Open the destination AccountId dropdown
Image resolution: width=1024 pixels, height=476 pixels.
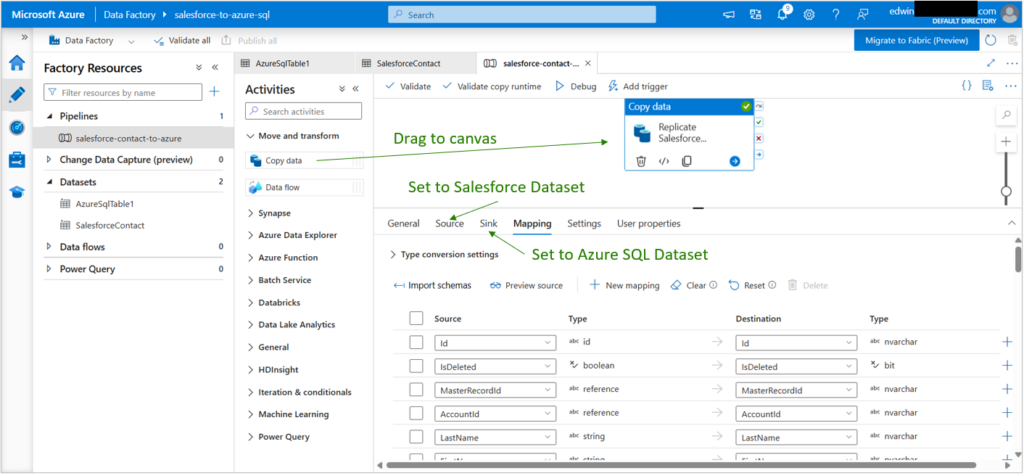pos(796,414)
